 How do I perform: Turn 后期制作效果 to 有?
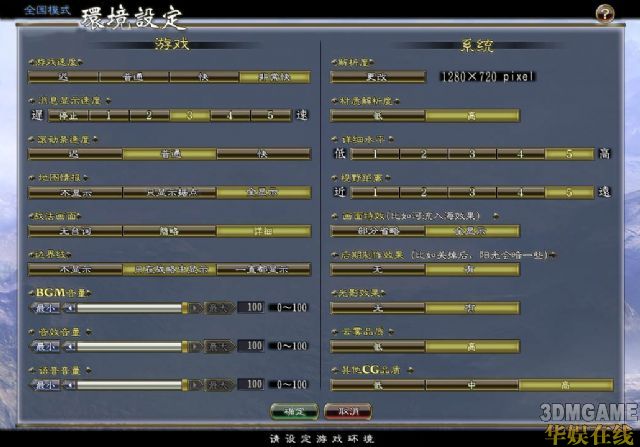(x=472, y=269)
